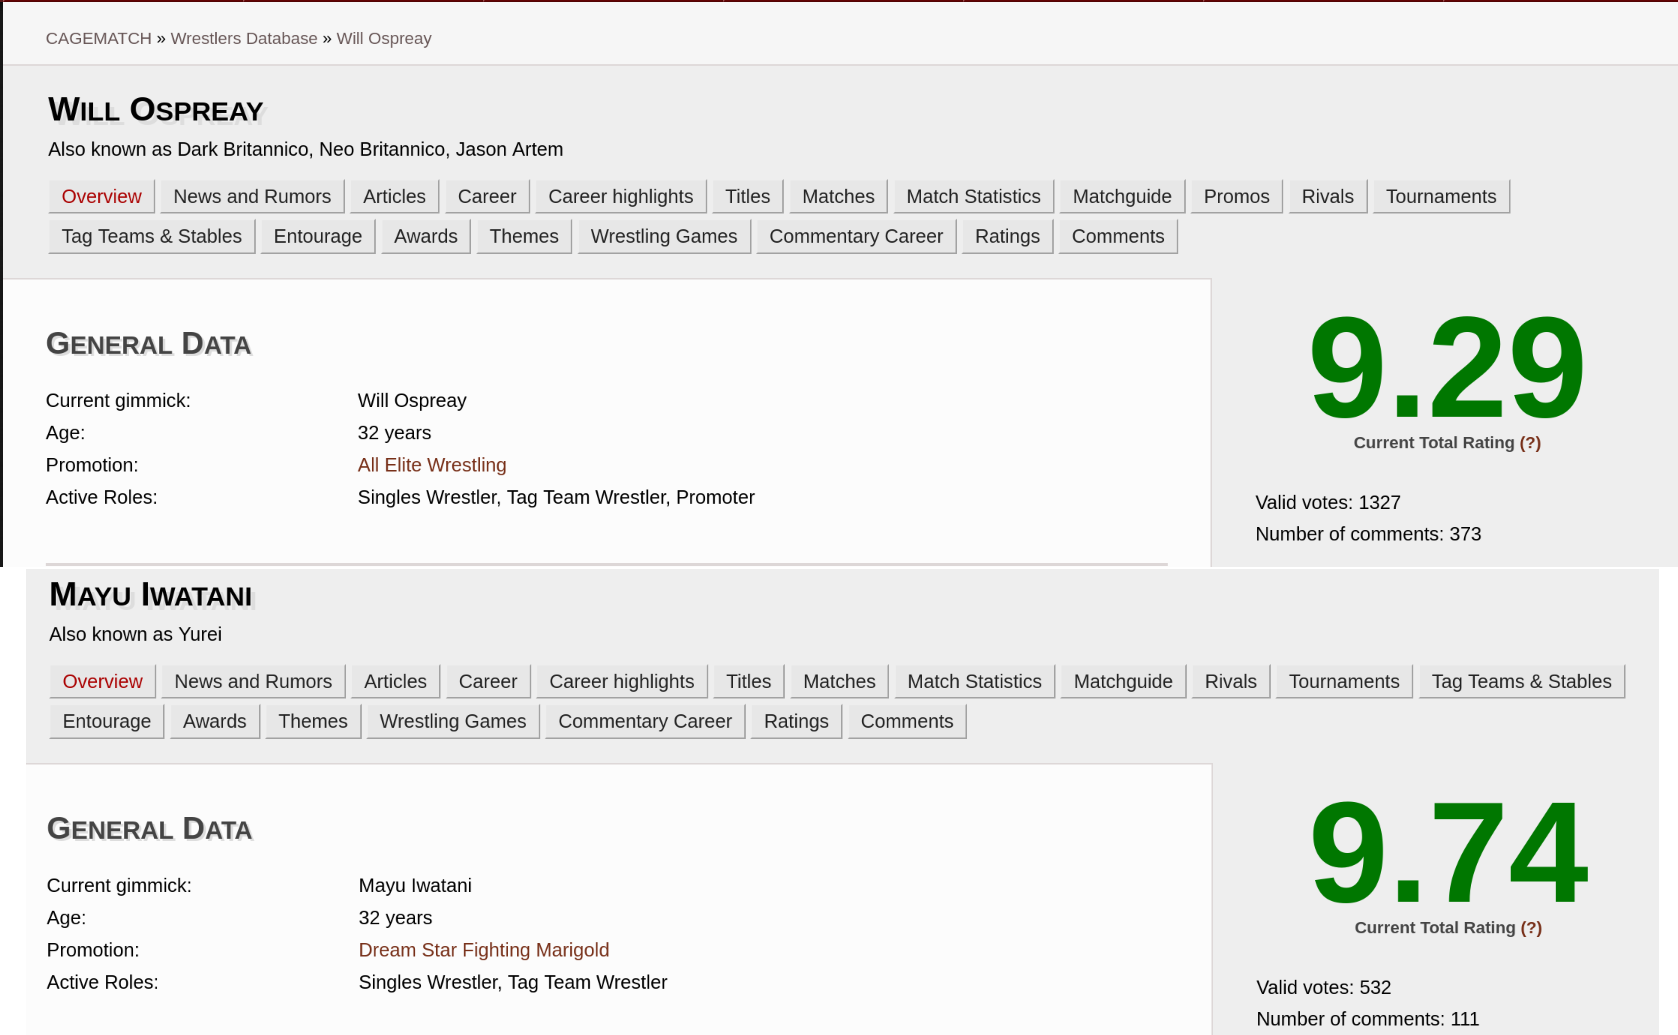Open Mayu Iwatani's Entourage tab
This screenshot has height=1035, width=1678.
107,721
